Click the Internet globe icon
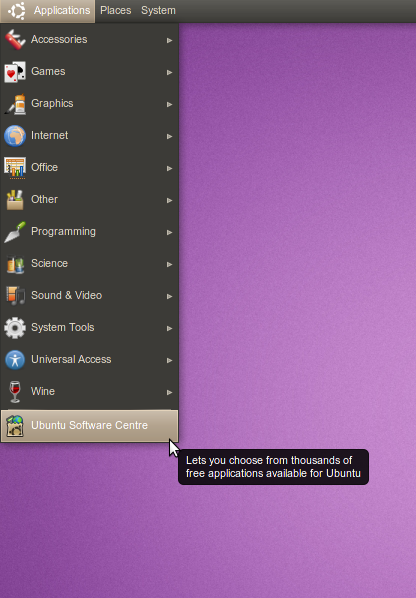Image resolution: width=416 pixels, height=598 pixels. pyautogui.click(x=15, y=135)
